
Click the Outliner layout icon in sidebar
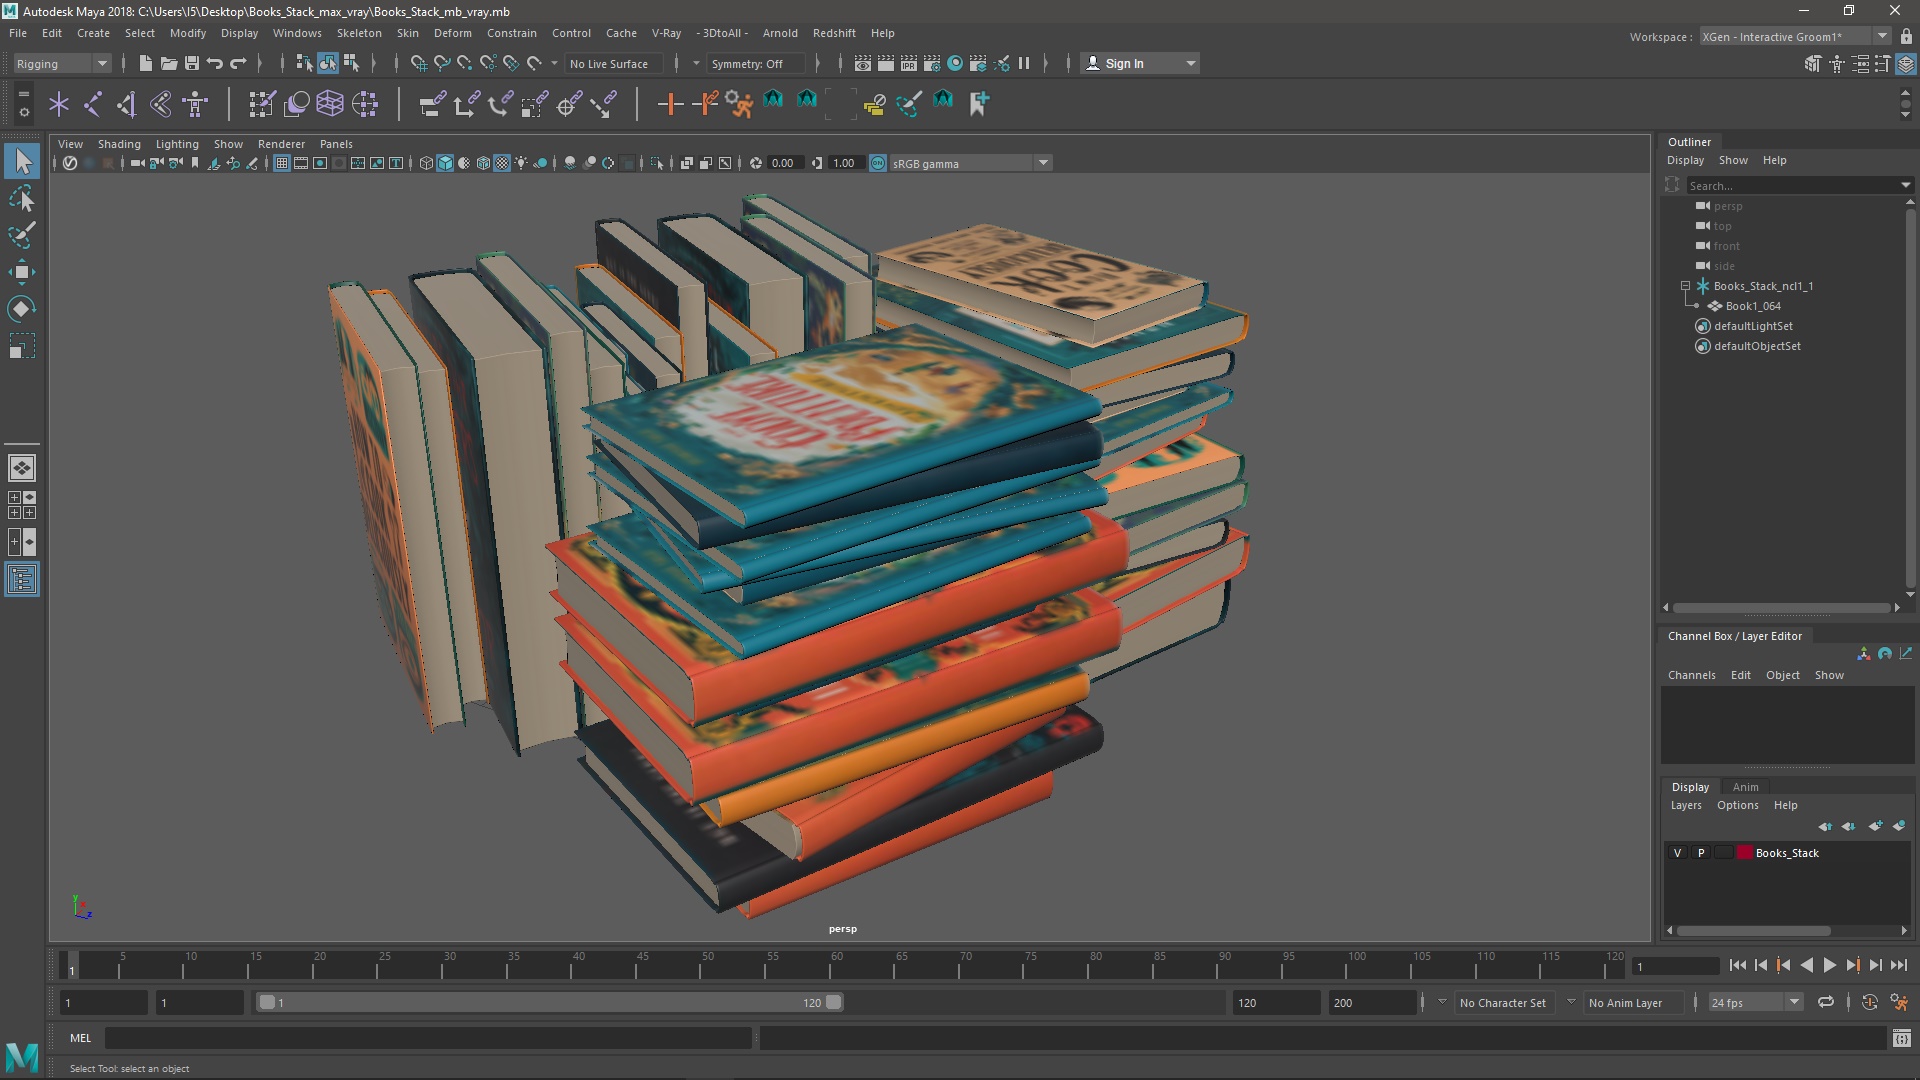click(x=22, y=580)
